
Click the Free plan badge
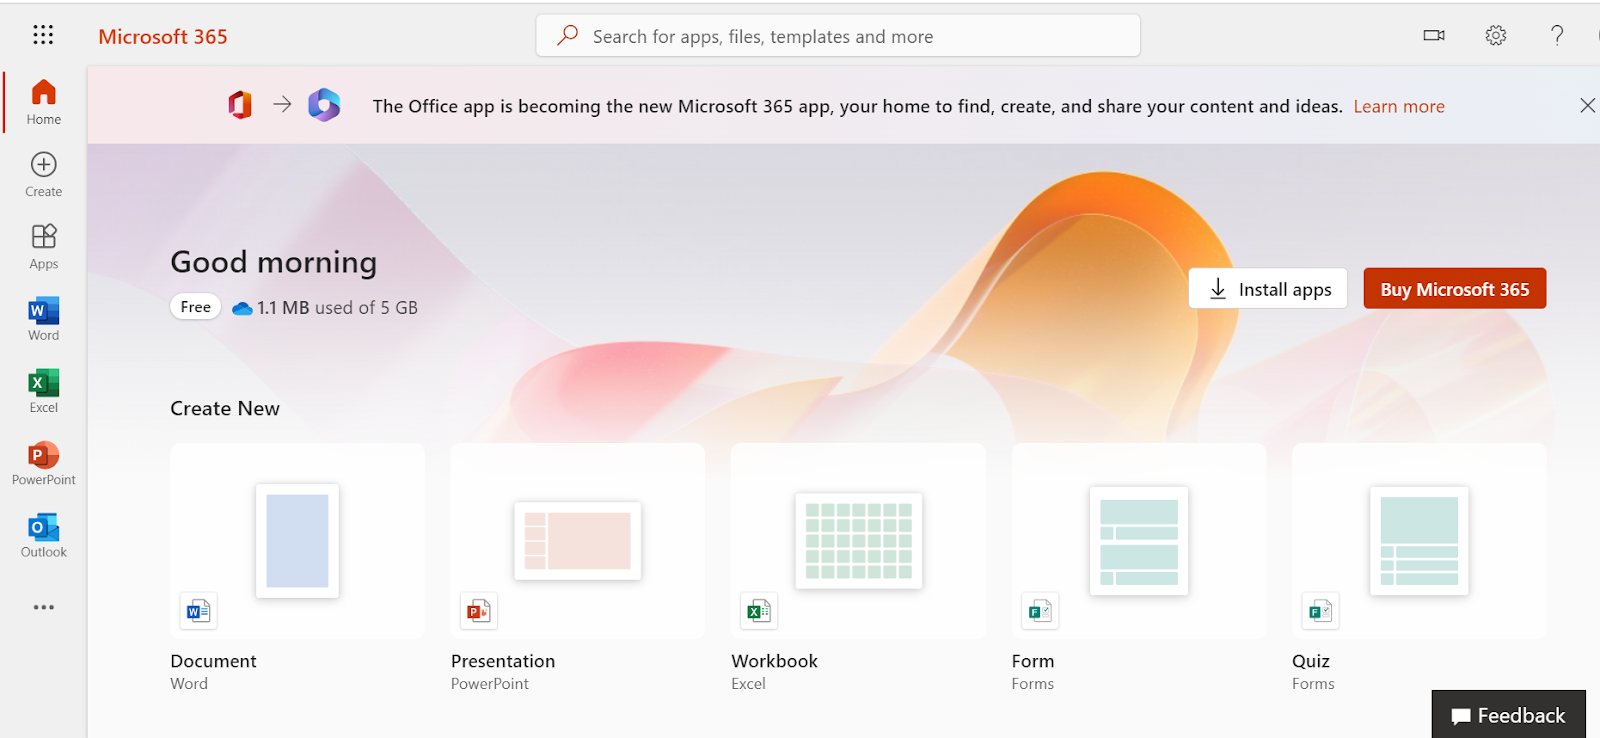coord(195,307)
